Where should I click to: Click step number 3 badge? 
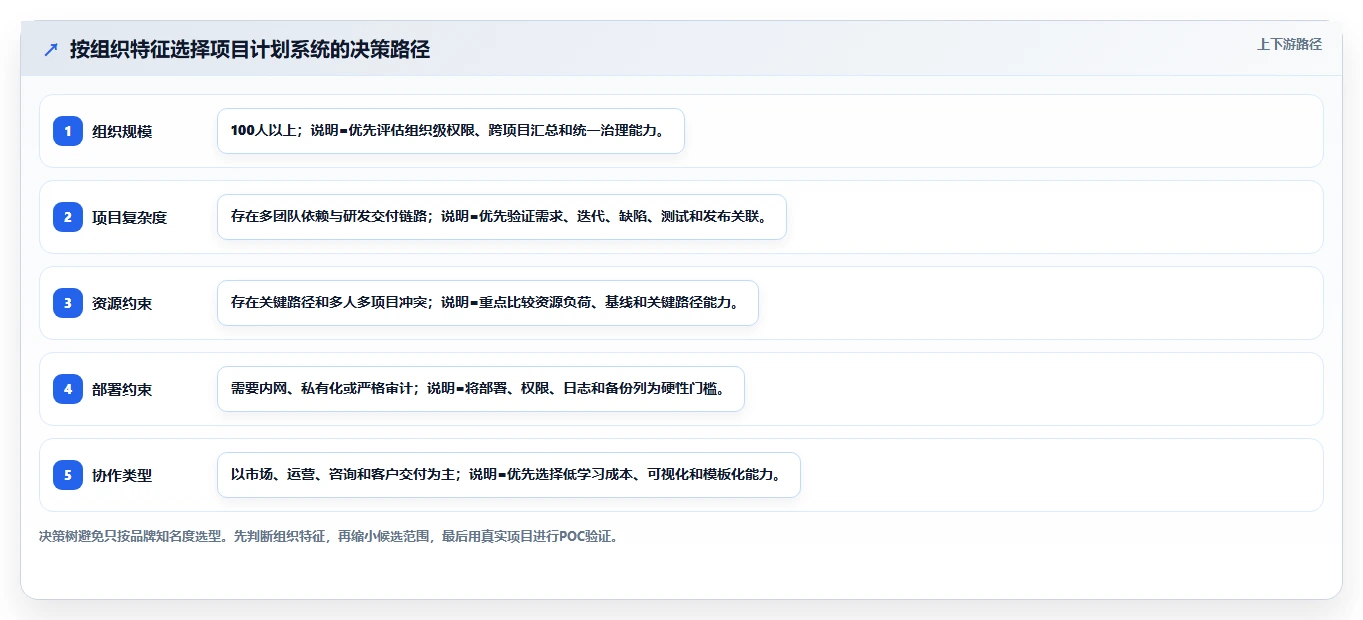click(x=68, y=303)
